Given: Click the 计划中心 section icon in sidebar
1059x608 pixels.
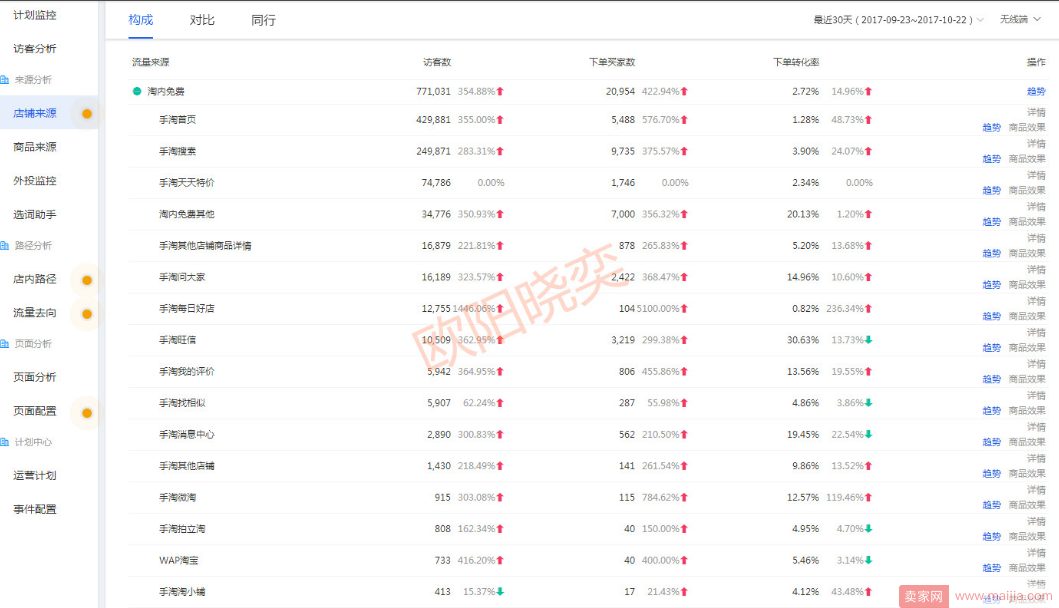Looking at the screenshot, I should [x=4, y=442].
